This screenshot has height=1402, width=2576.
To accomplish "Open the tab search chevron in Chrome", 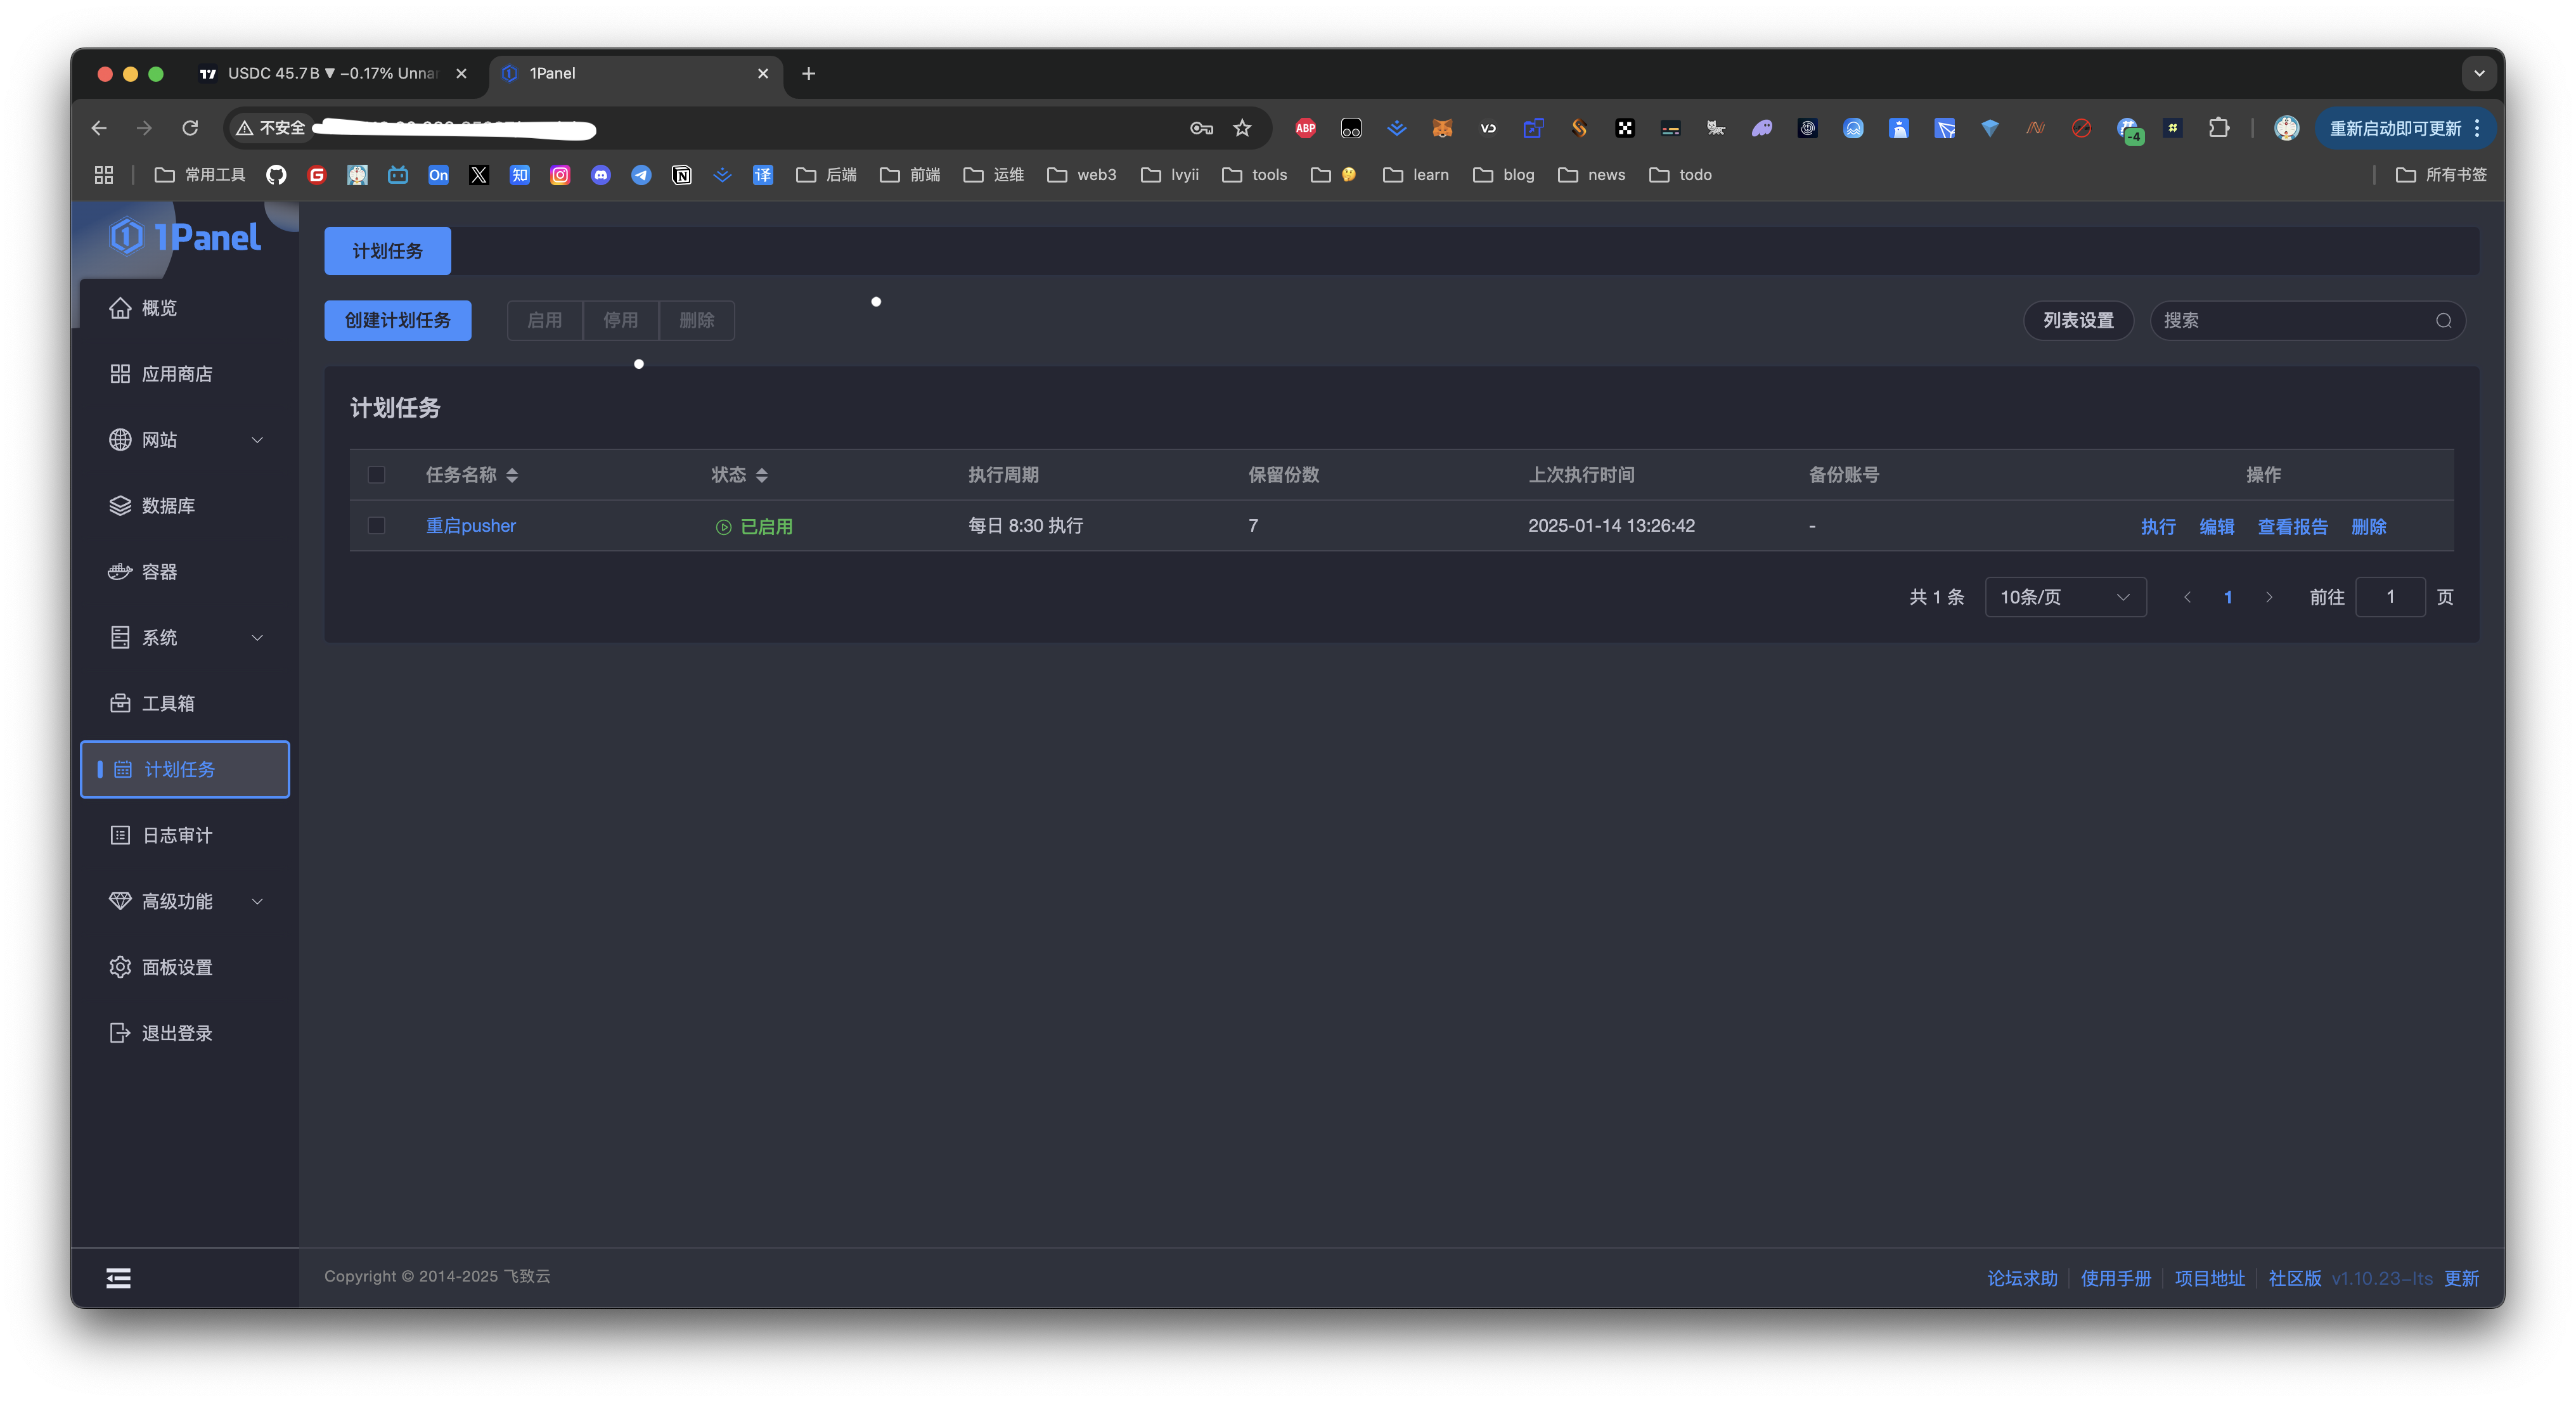I will pos(2479,73).
